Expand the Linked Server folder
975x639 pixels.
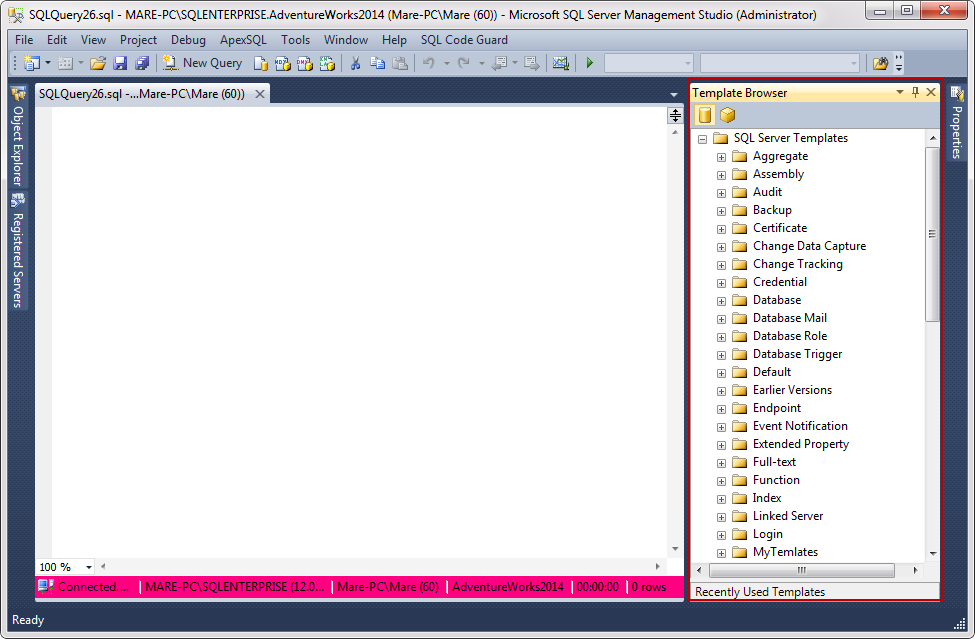click(721, 517)
